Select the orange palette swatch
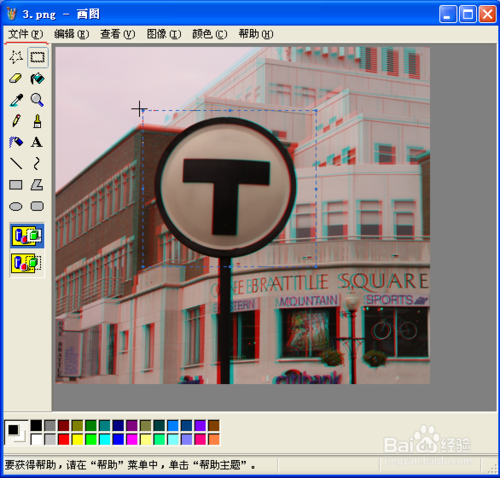The width and height of the screenshot is (500, 478). coord(214,439)
